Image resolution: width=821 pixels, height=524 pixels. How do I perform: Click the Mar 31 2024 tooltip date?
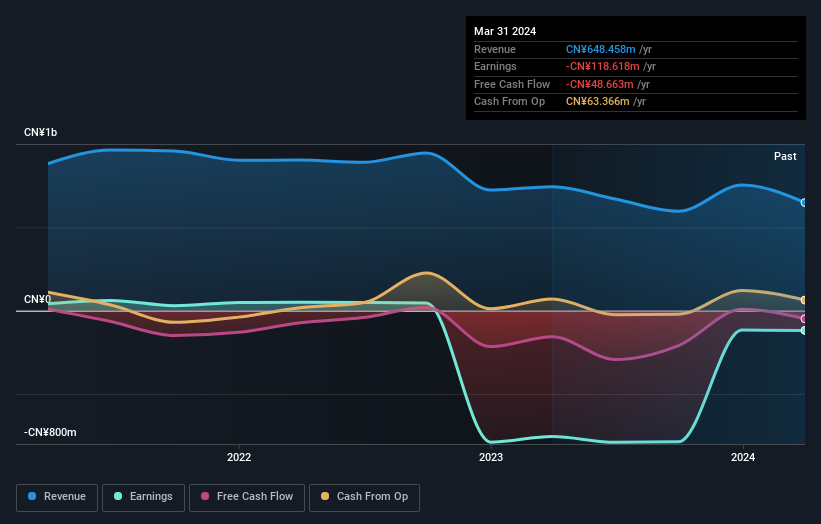(x=505, y=31)
